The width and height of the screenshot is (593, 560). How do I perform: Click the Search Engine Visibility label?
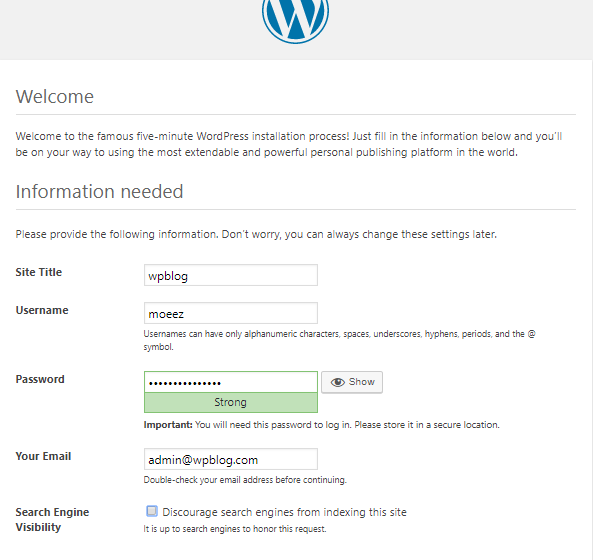(x=52, y=520)
